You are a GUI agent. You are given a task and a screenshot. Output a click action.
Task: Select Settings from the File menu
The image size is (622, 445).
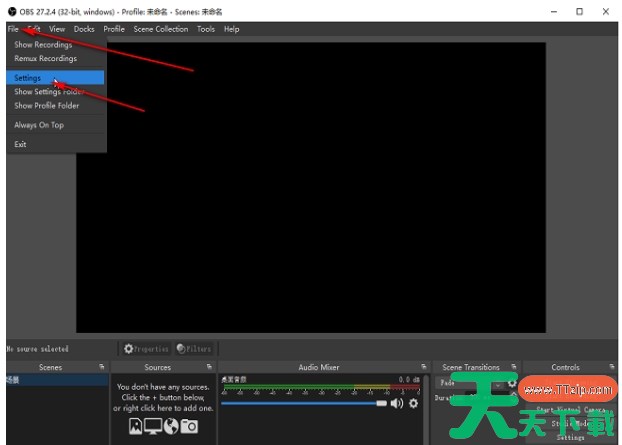coord(28,77)
